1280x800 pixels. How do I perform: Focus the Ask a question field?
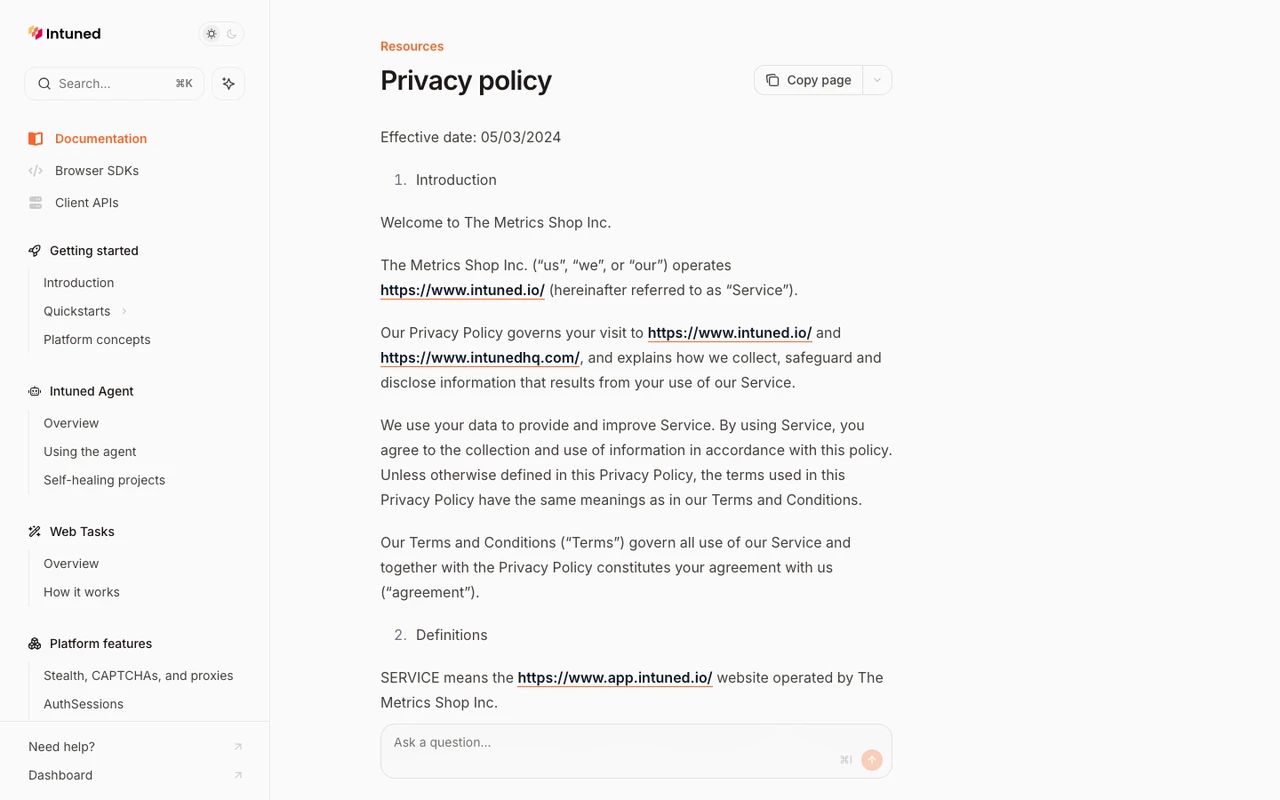point(636,751)
